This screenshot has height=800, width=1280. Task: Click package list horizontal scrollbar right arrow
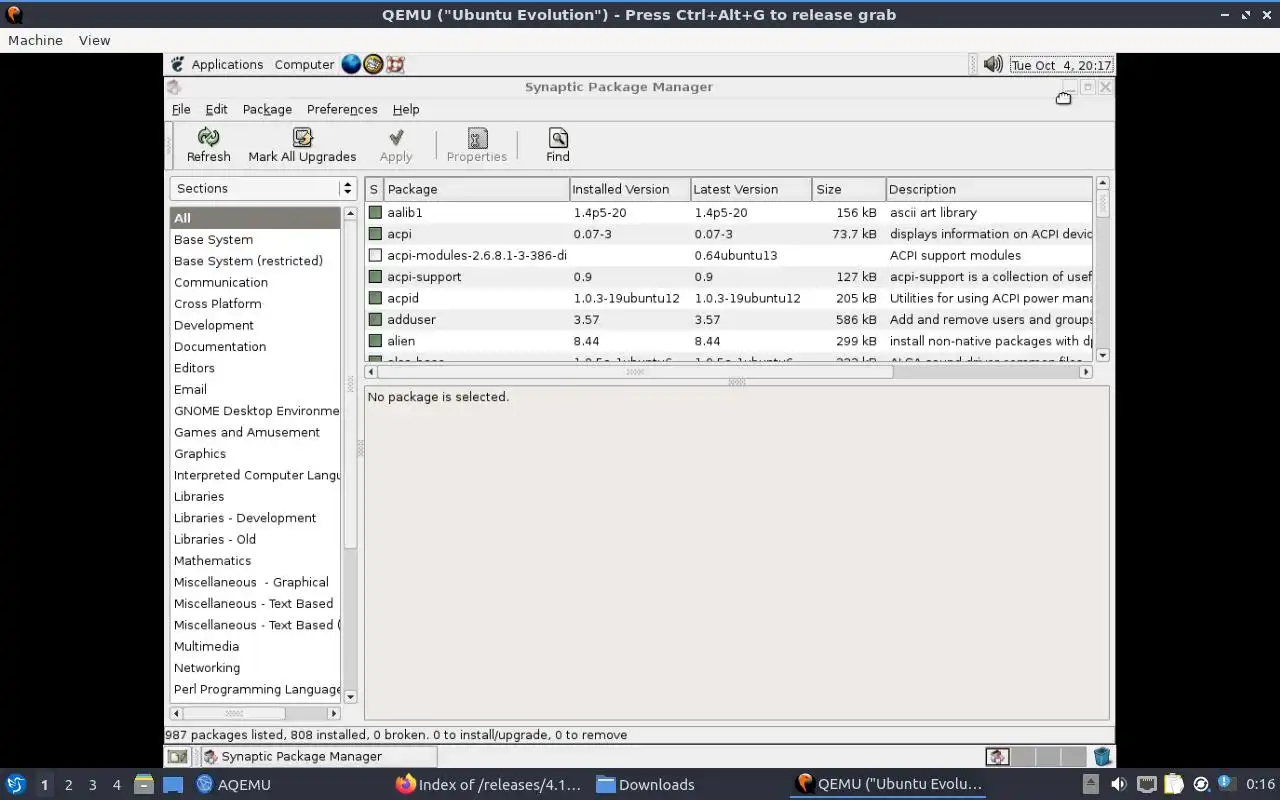click(x=1086, y=371)
